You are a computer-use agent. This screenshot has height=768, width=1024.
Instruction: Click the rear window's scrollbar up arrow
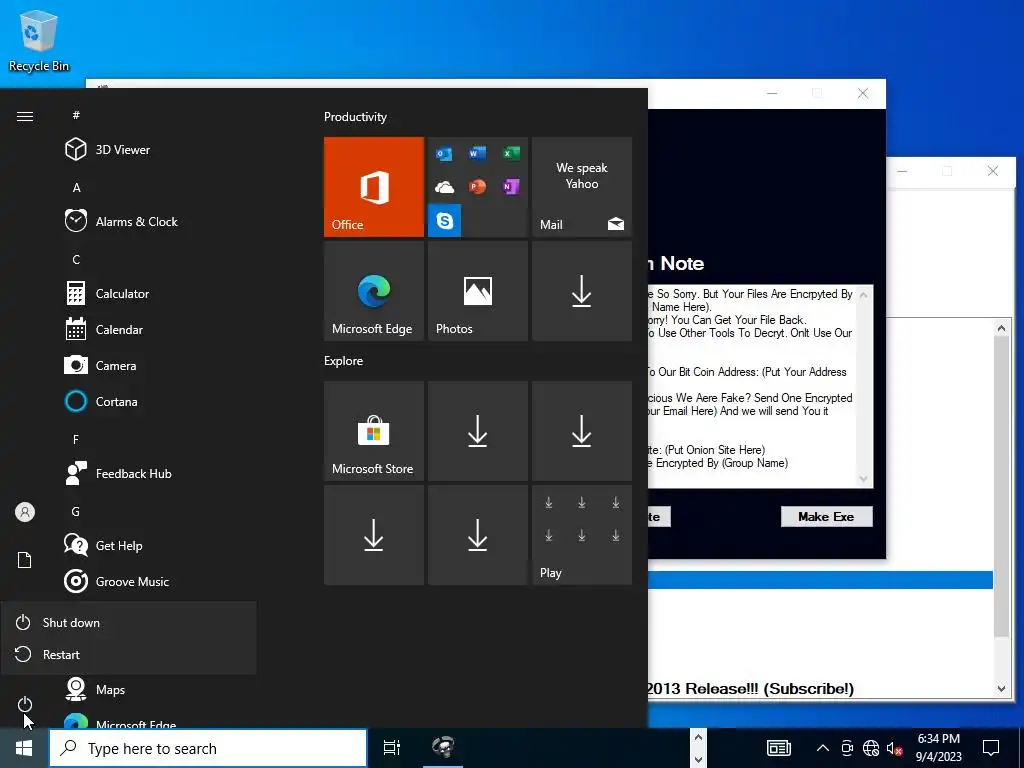pos(1001,328)
